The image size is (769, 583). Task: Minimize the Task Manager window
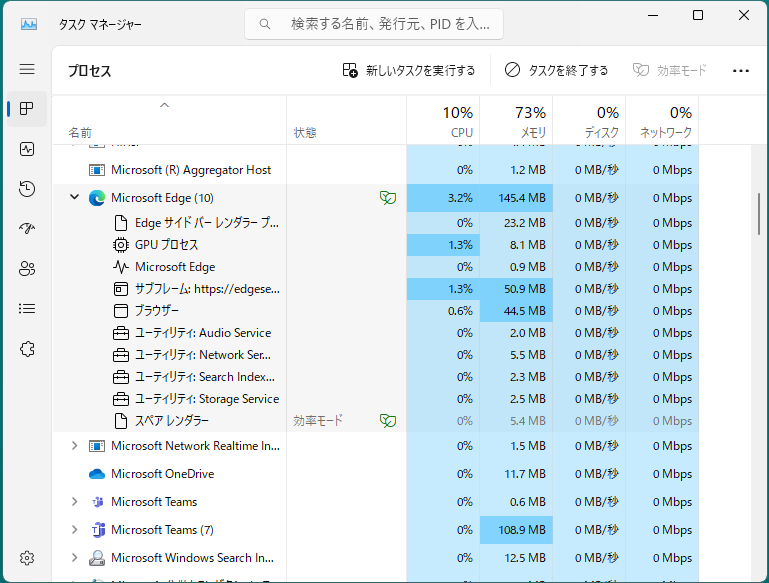[653, 15]
